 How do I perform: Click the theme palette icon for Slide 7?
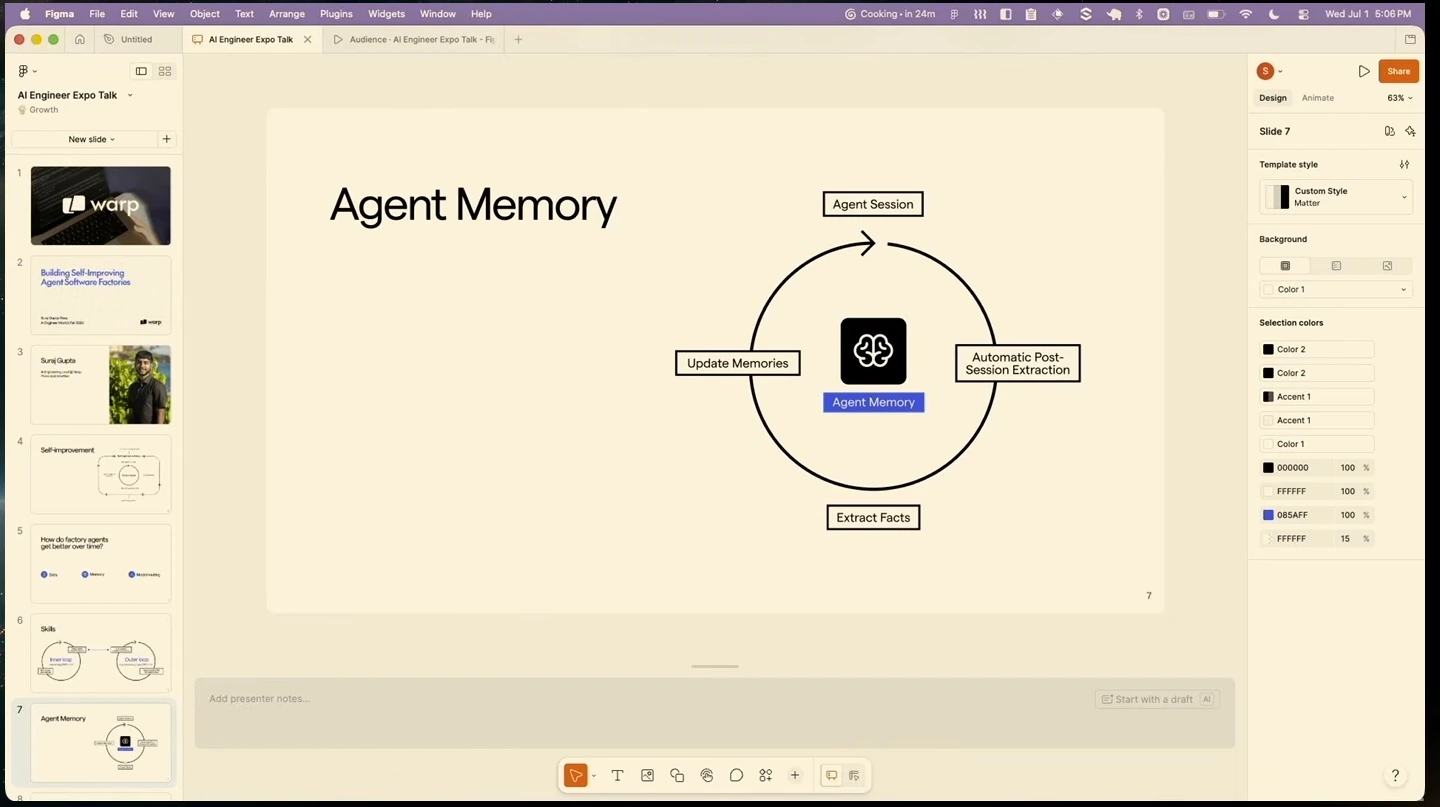(1389, 131)
